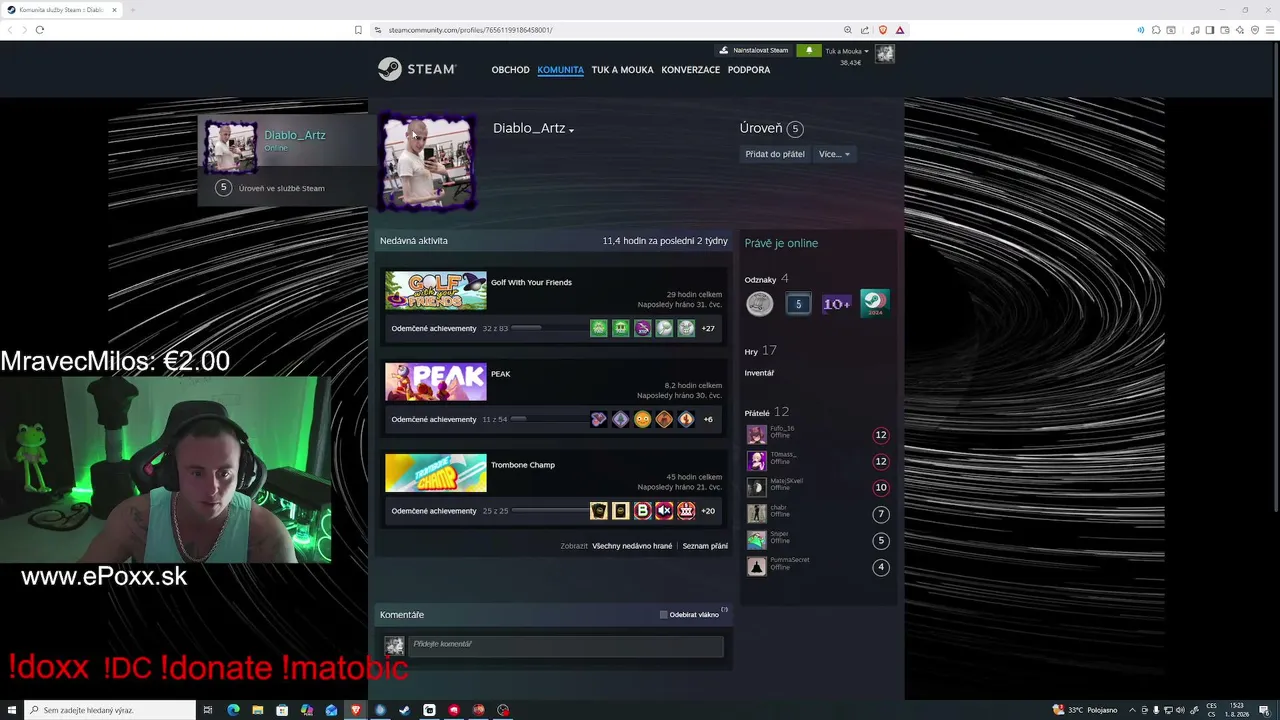Open friend T0mass_ profile
The width and height of the screenshot is (1280, 720).
783,454
